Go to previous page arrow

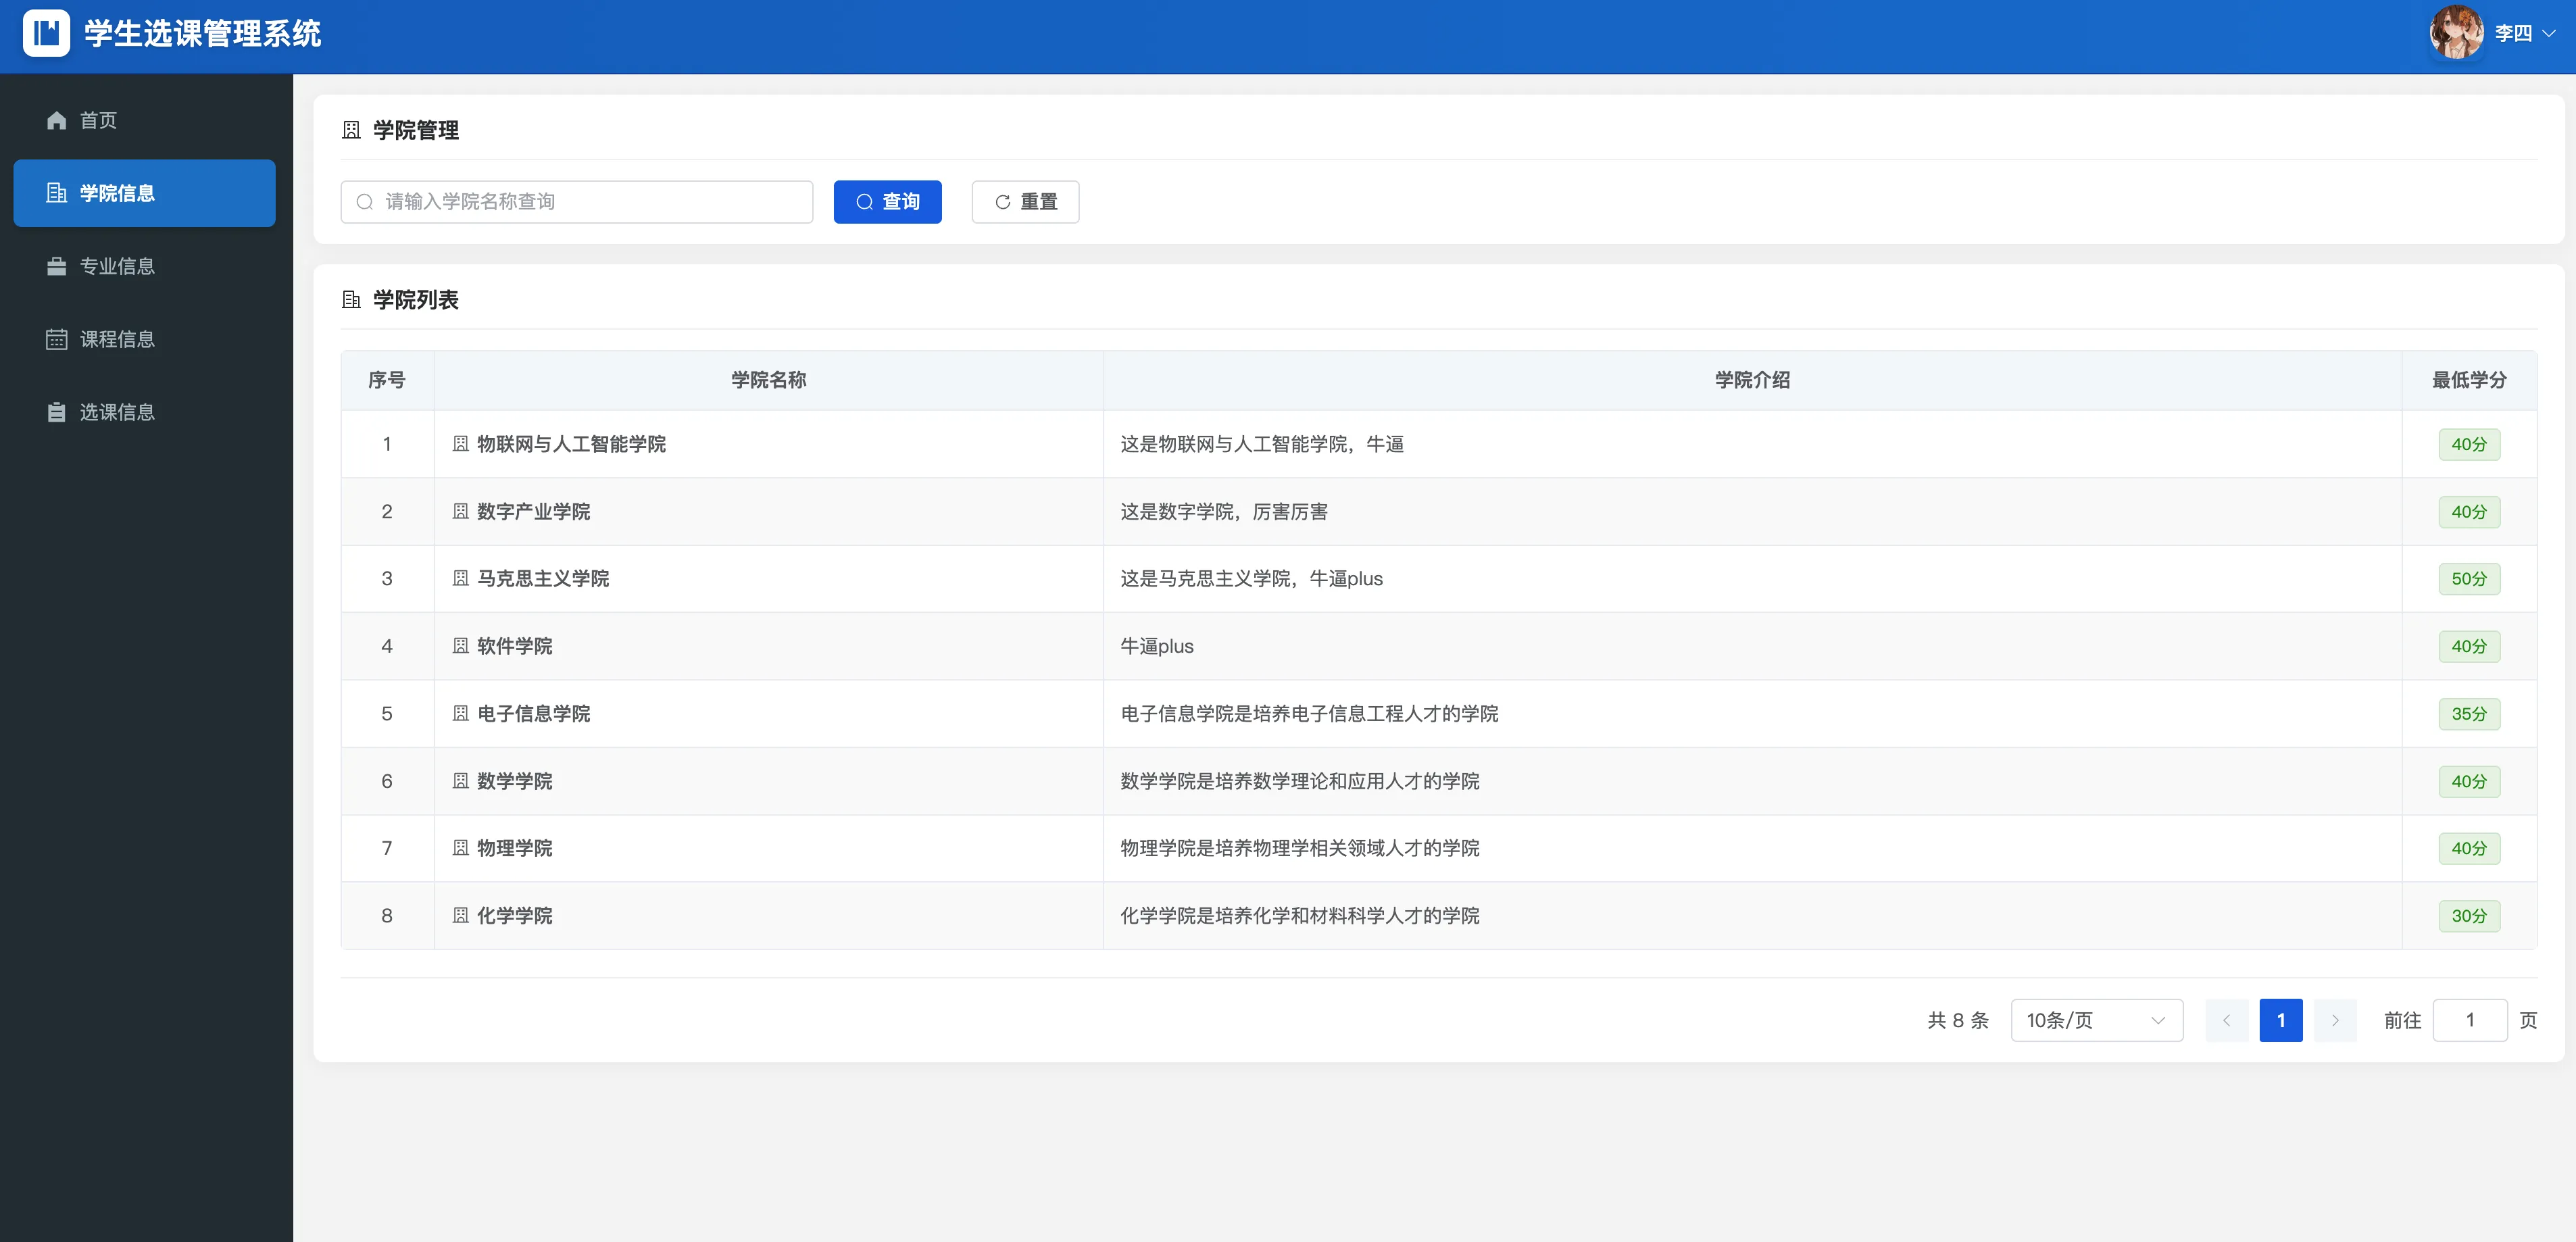(2226, 1020)
